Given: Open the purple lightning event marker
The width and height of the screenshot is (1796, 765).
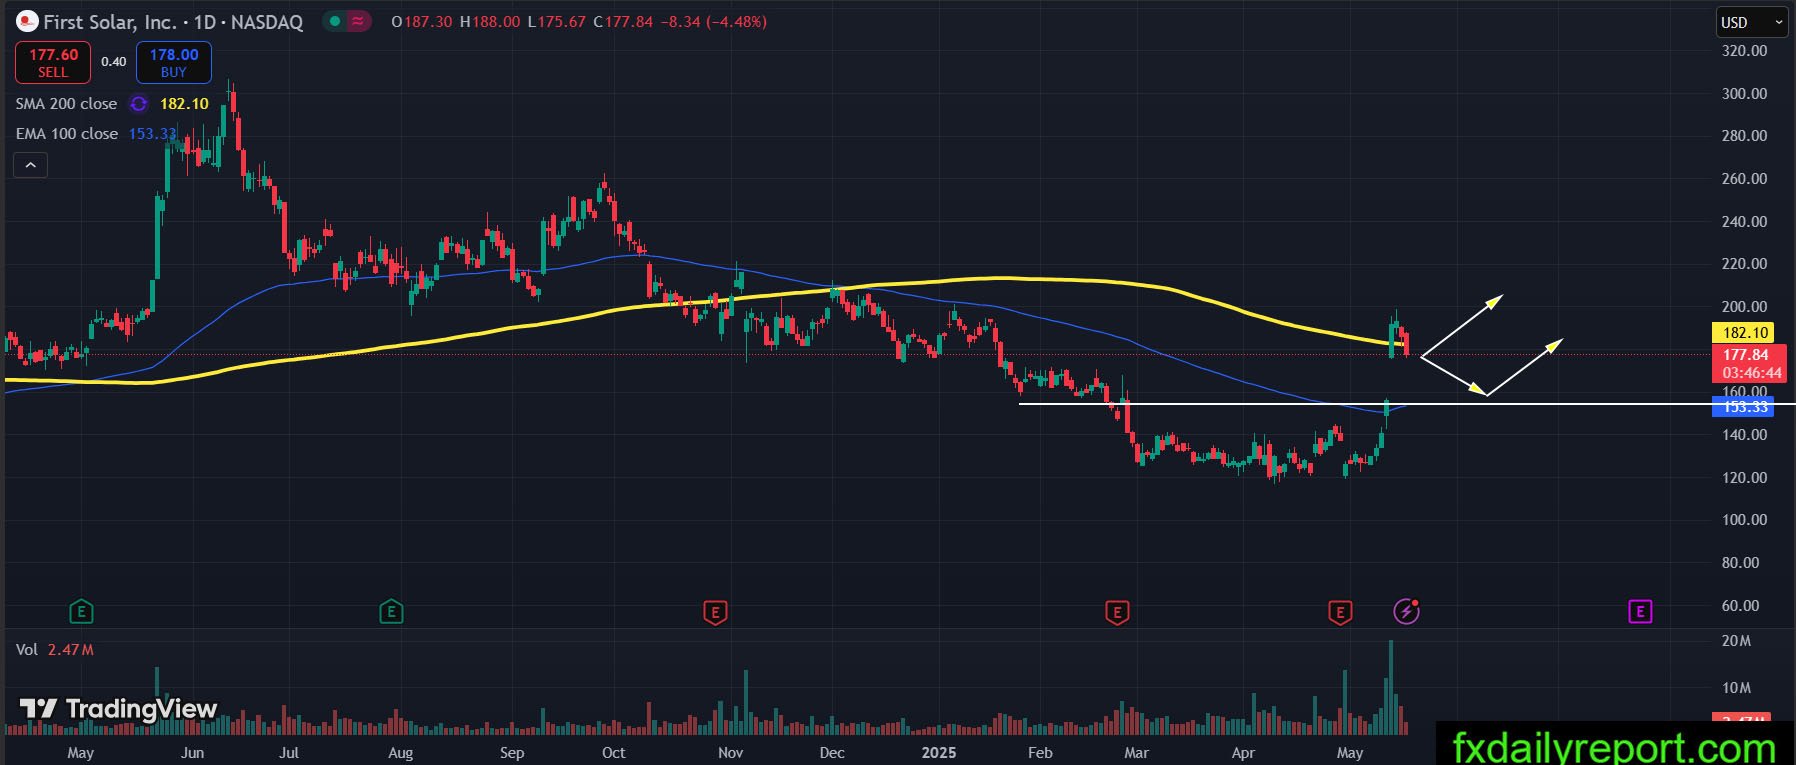Looking at the screenshot, I should tap(1407, 610).
